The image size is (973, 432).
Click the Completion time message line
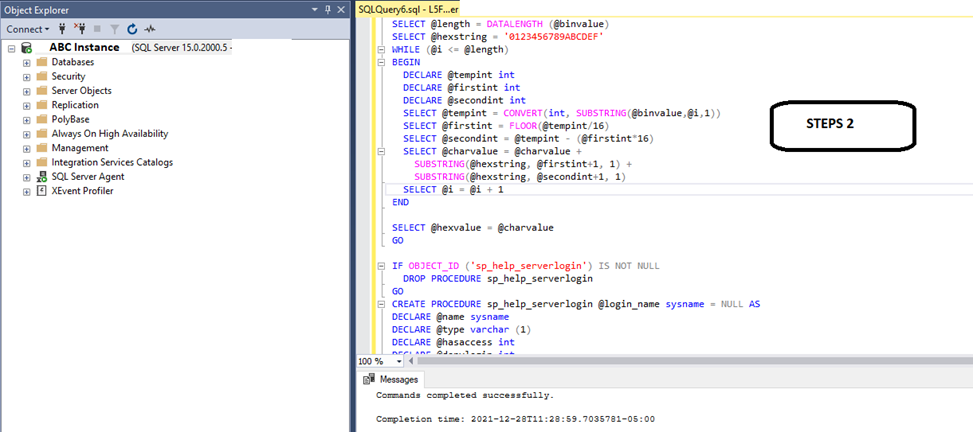click(515, 419)
